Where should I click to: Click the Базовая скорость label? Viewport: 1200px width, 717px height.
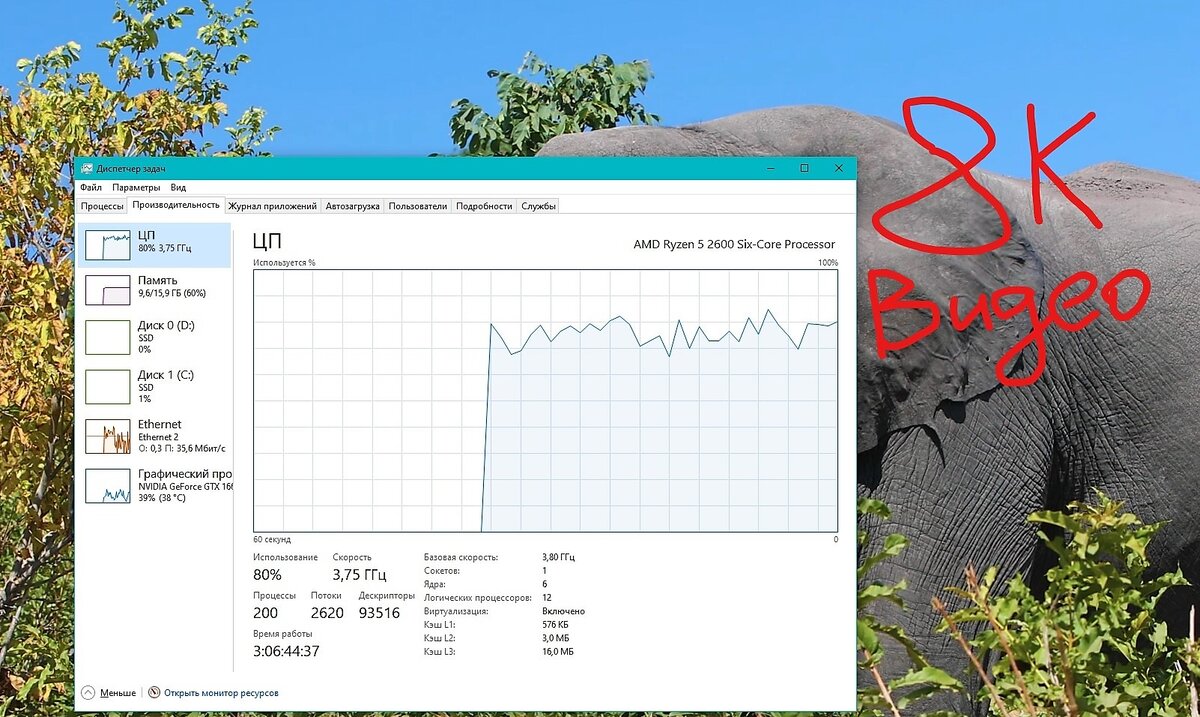pos(461,557)
